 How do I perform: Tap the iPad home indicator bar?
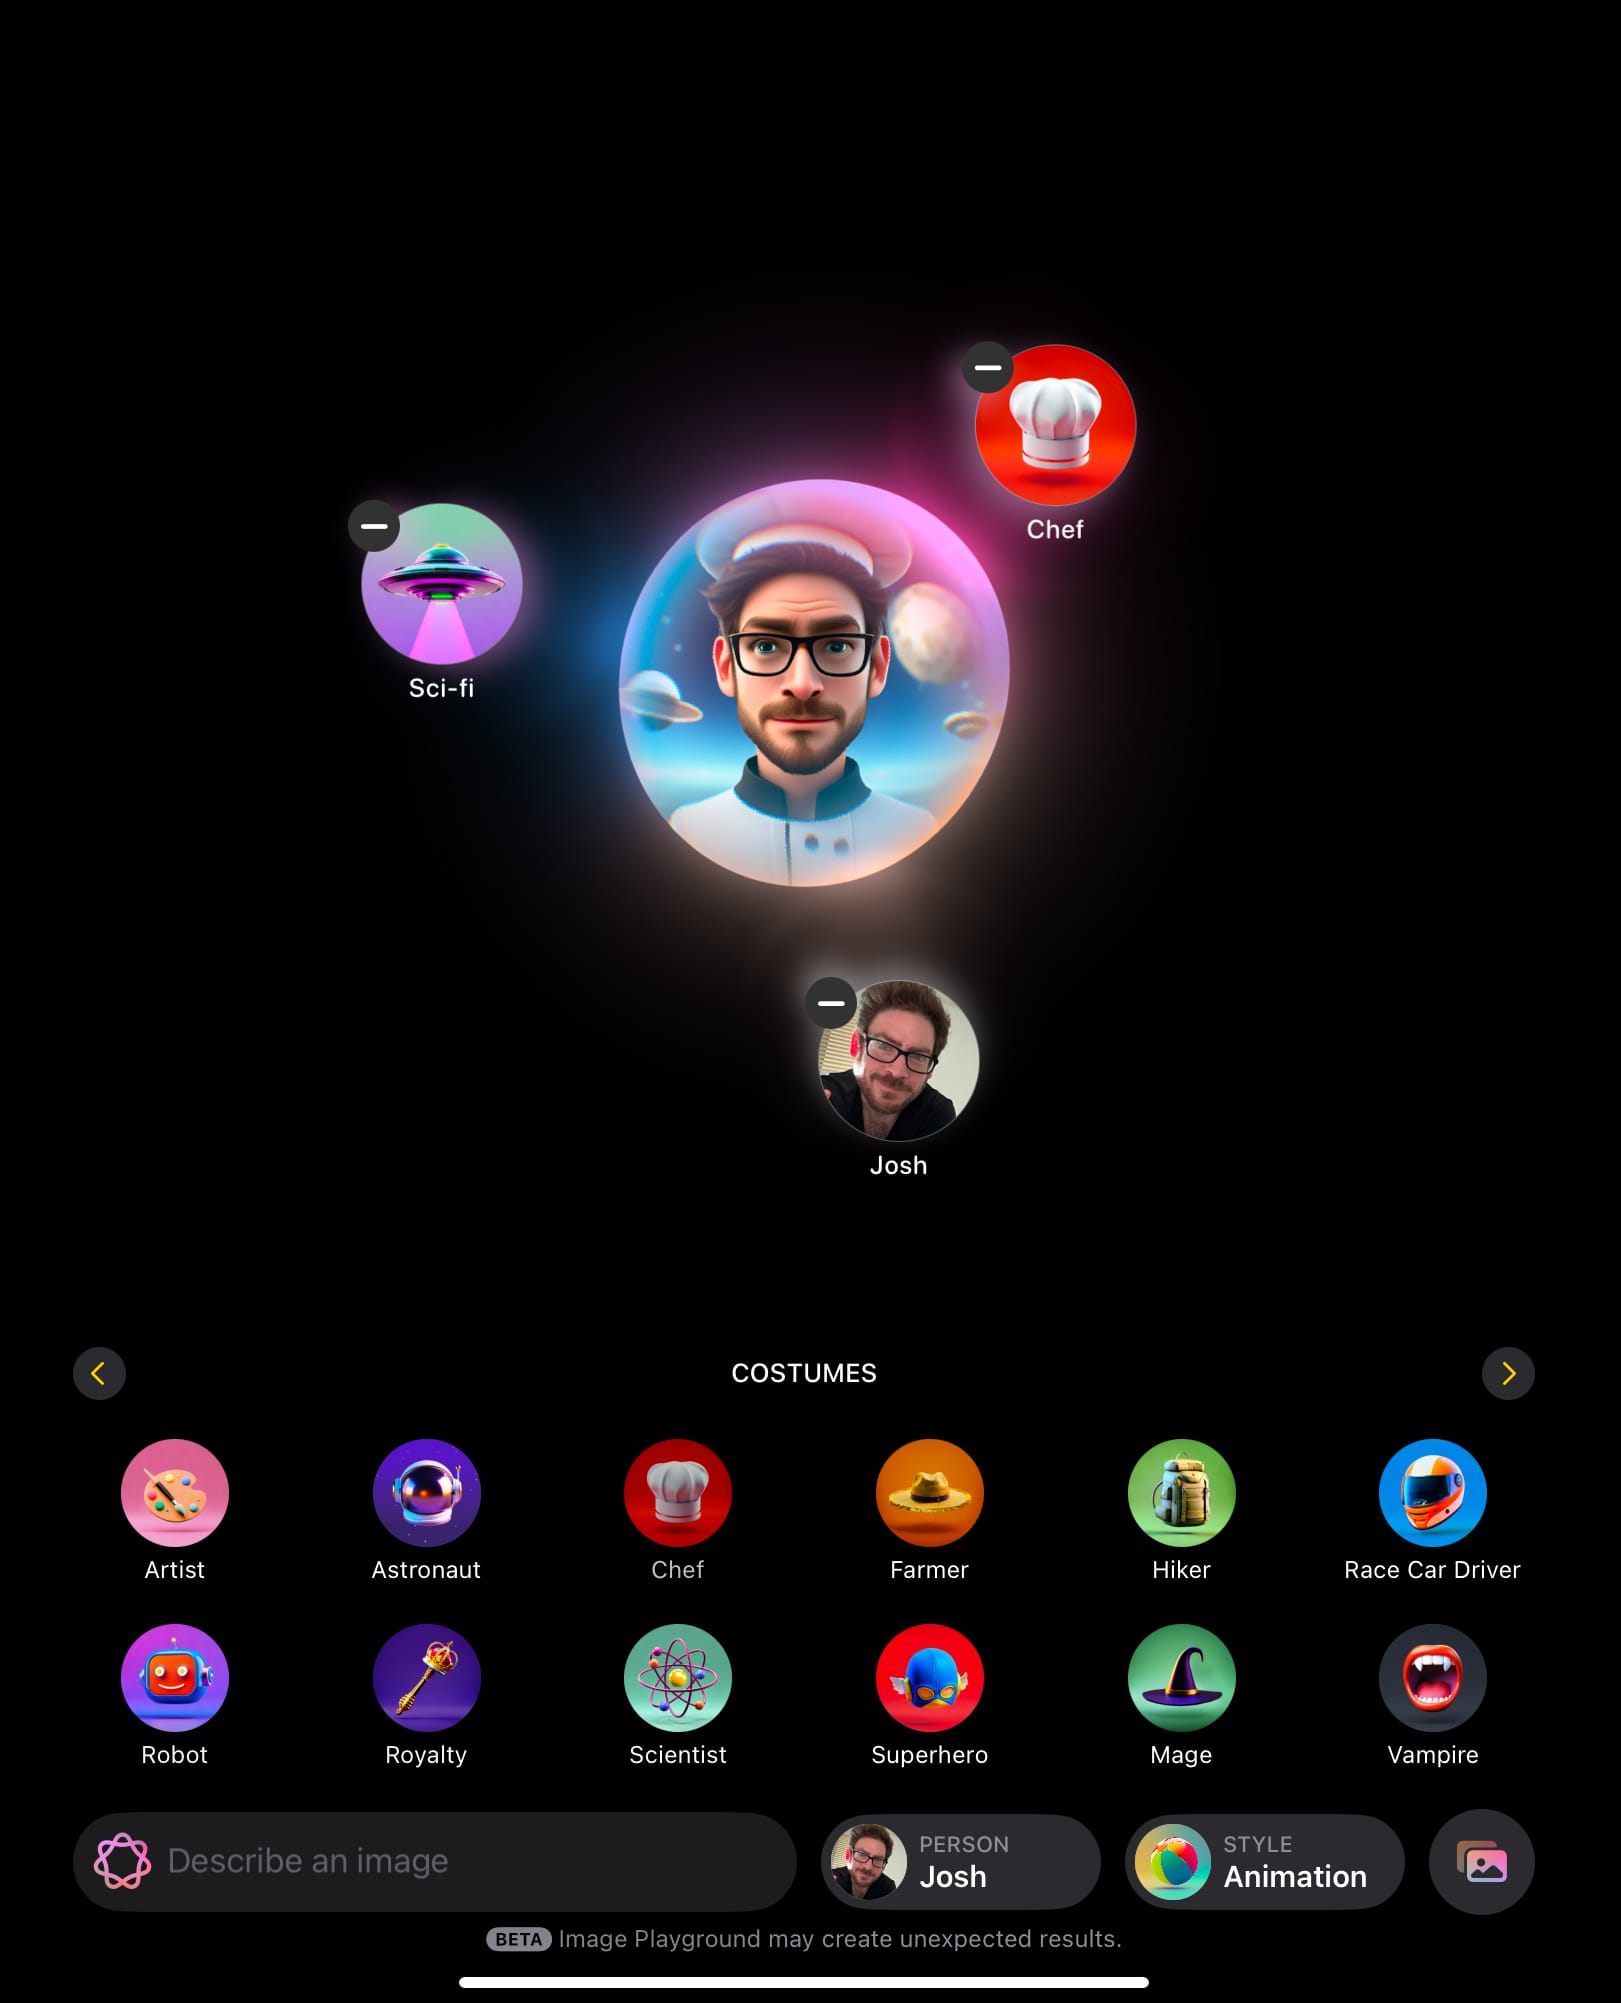[x=804, y=1982]
